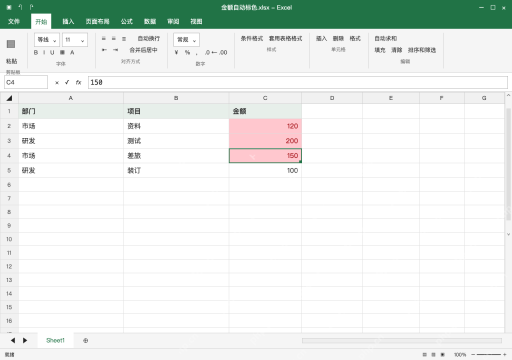Select the column C header

pyautogui.click(x=265, y=98)
